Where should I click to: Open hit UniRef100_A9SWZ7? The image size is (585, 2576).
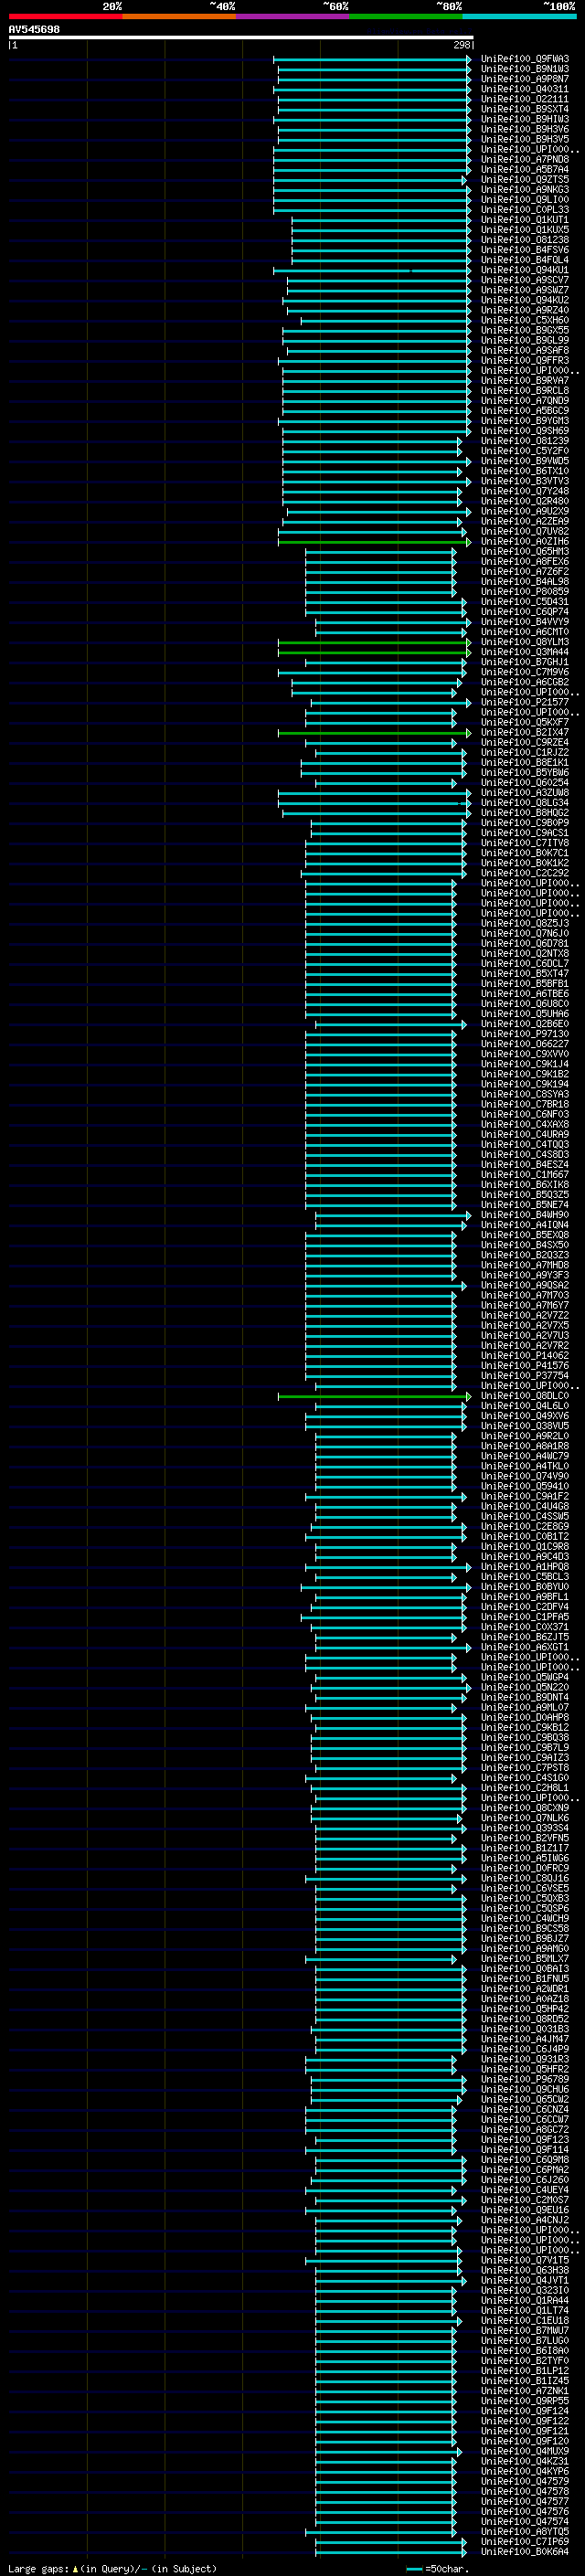point(525,290)
